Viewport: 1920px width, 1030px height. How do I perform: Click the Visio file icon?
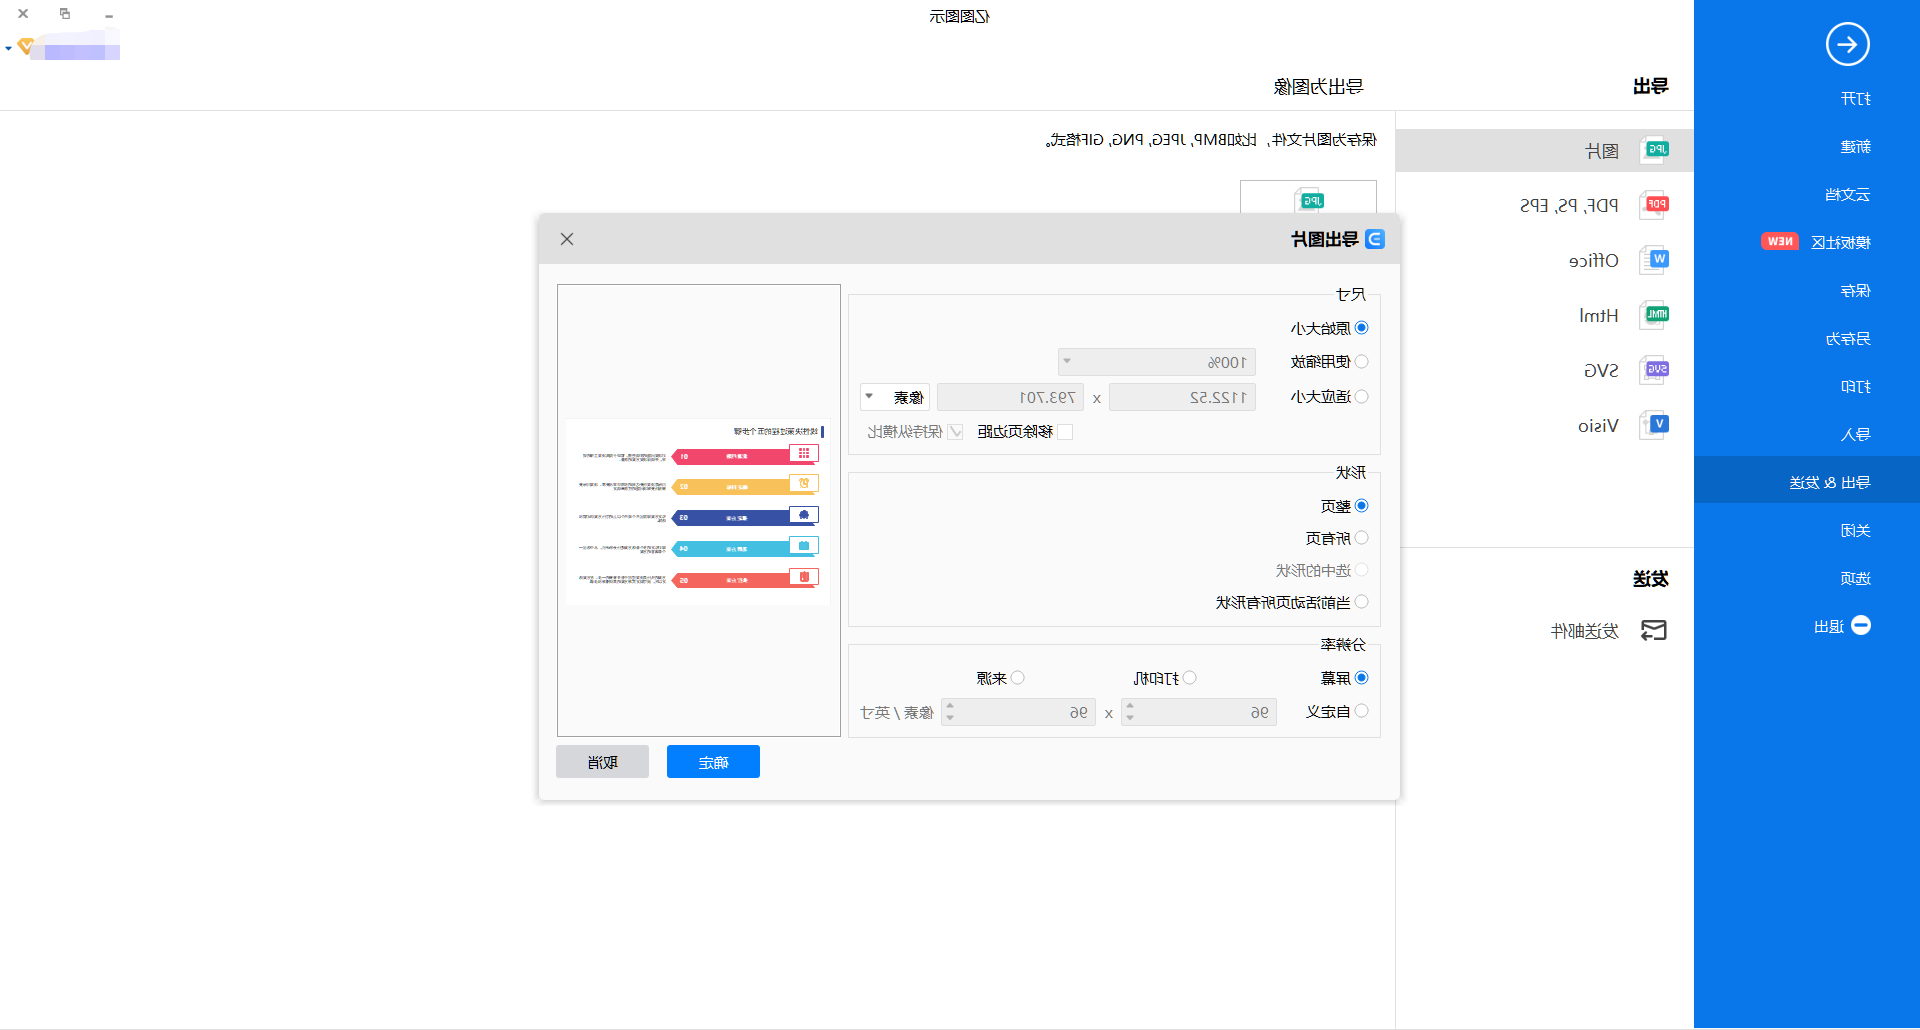click(1655, 425)
